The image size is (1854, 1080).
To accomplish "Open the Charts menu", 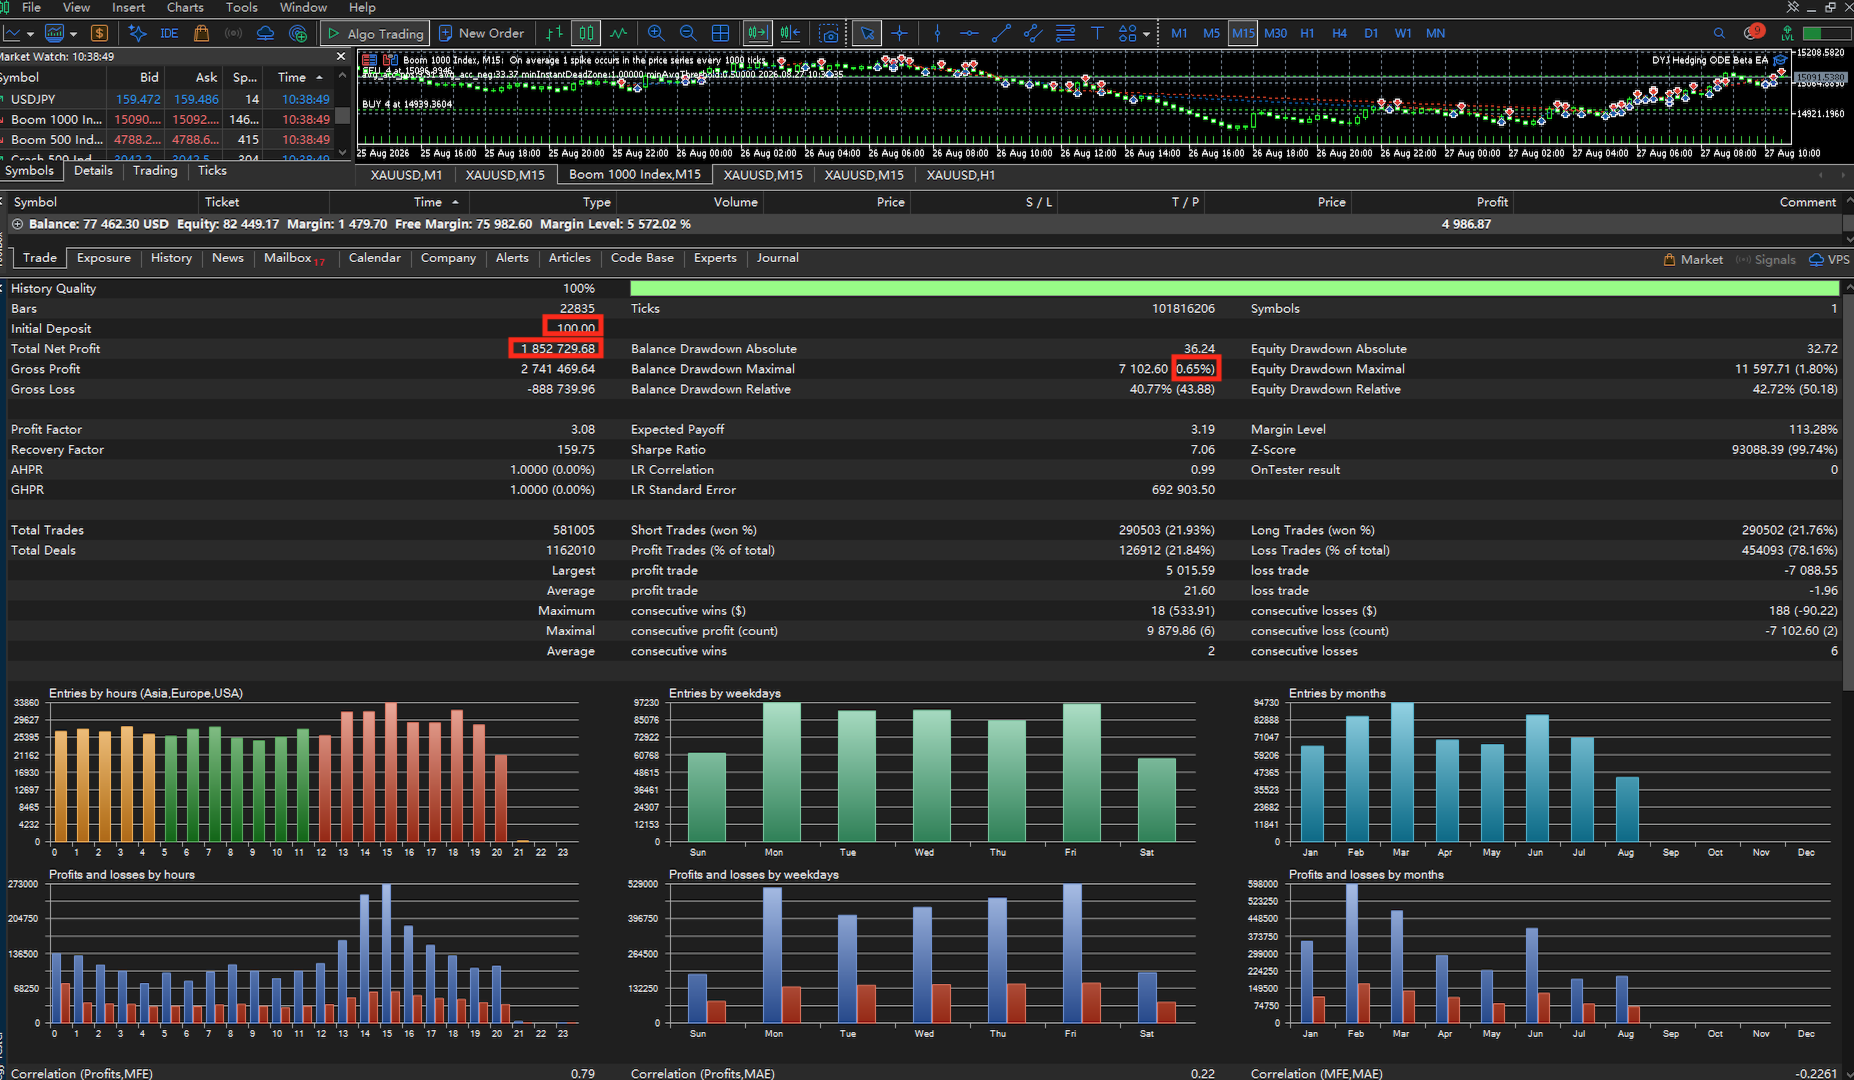I will pos(185,7).
